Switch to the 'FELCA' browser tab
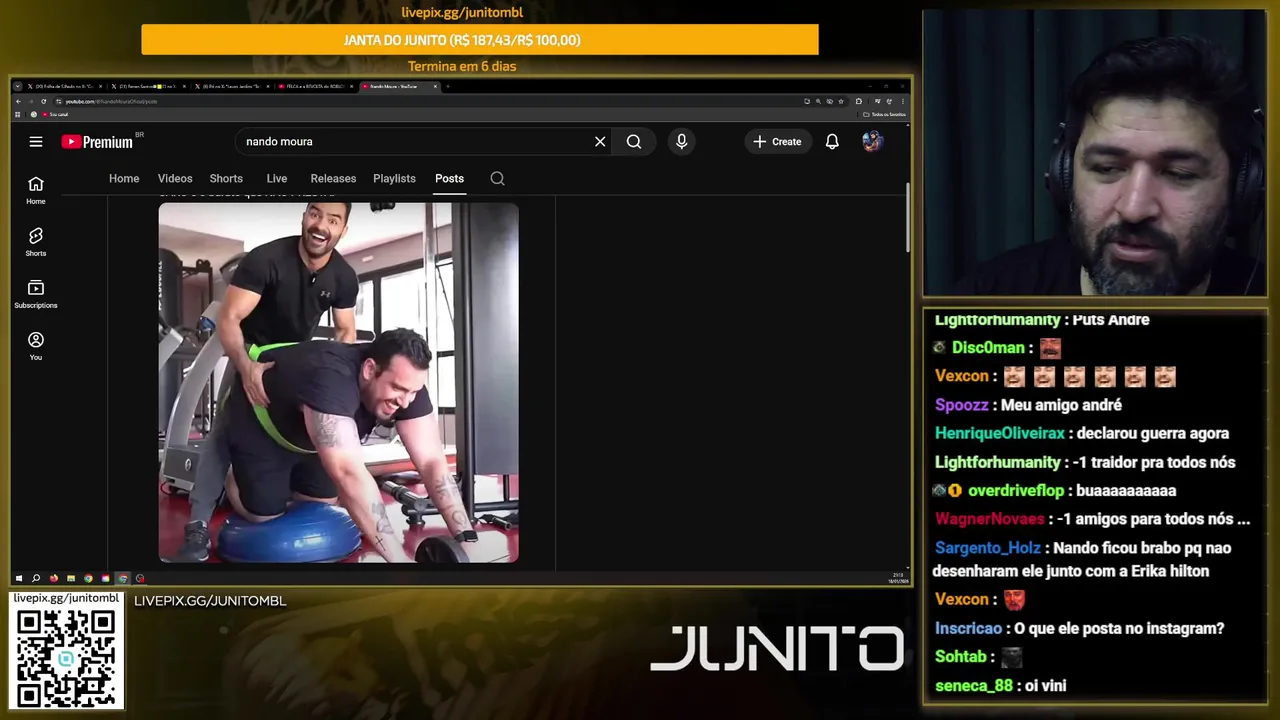 [314, 86]
